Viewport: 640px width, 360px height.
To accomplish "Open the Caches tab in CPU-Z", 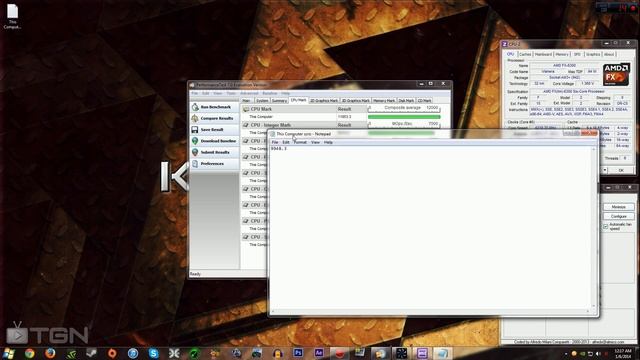I will (x=525, y=54).
